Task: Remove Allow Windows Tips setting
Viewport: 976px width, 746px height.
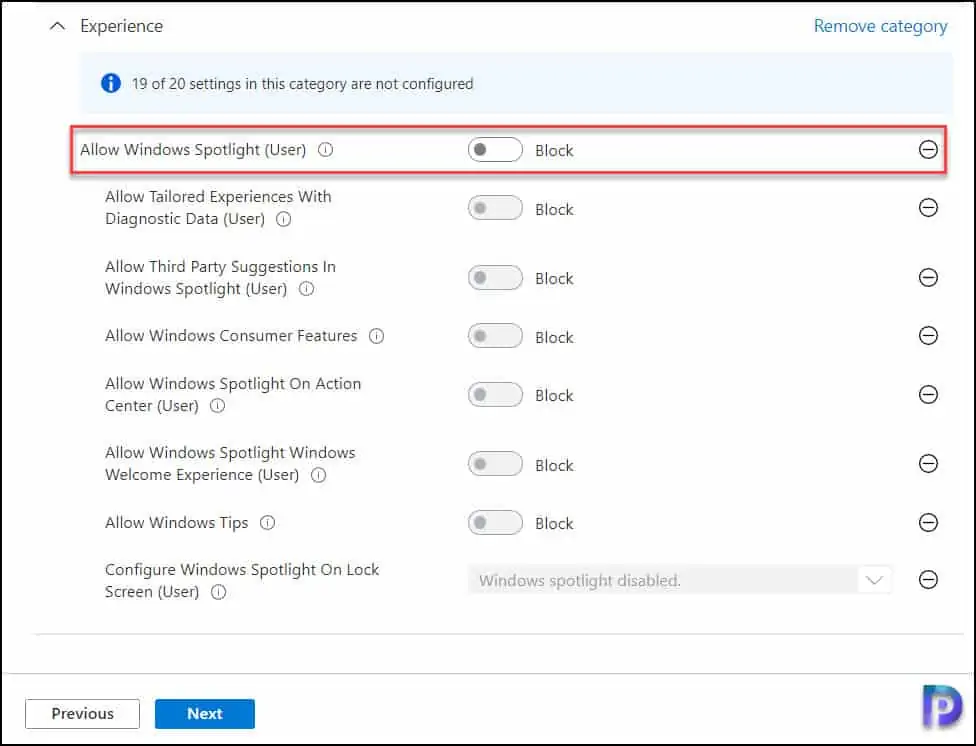Action: point(928,522)
